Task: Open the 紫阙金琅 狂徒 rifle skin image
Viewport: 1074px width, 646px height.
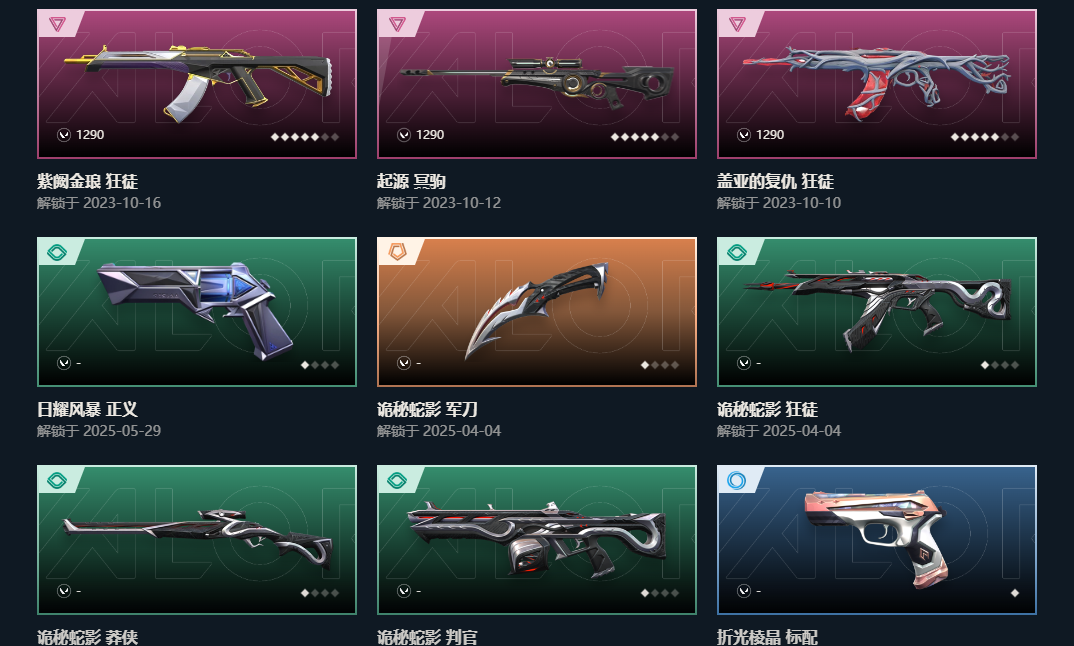Action: coord(199,79)
